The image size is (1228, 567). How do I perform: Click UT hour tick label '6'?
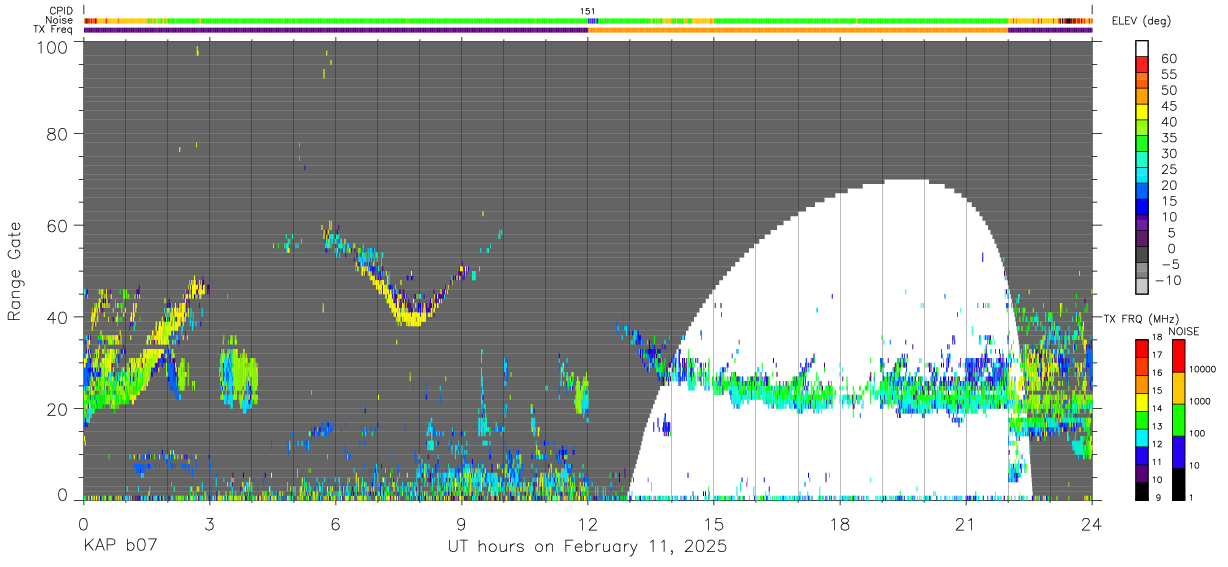pos(335,523)
